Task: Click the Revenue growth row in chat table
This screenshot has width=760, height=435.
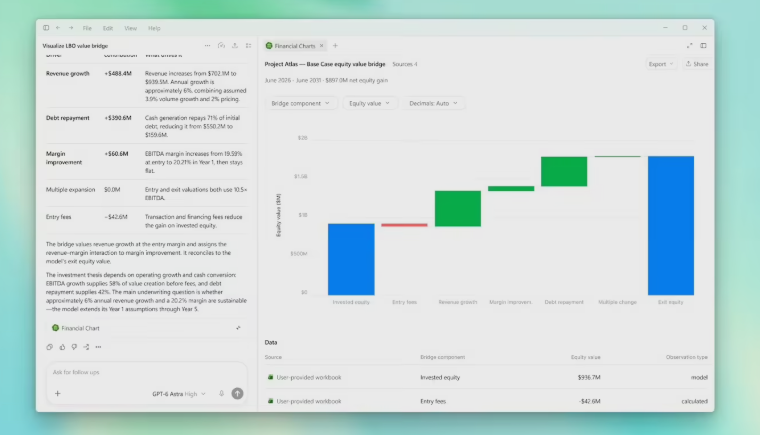Action: coord(146,86)
